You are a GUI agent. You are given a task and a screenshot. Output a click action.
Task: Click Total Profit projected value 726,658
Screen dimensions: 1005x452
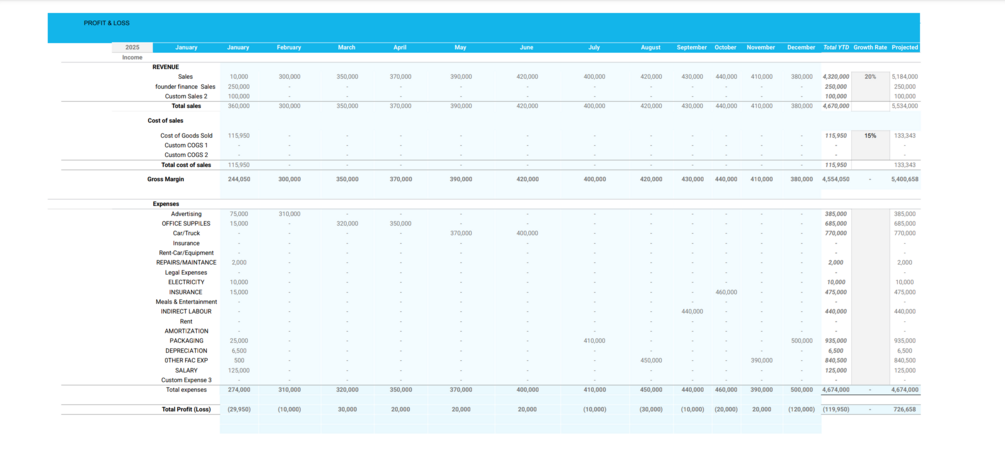pyautogui.click(x=906, y=409)
